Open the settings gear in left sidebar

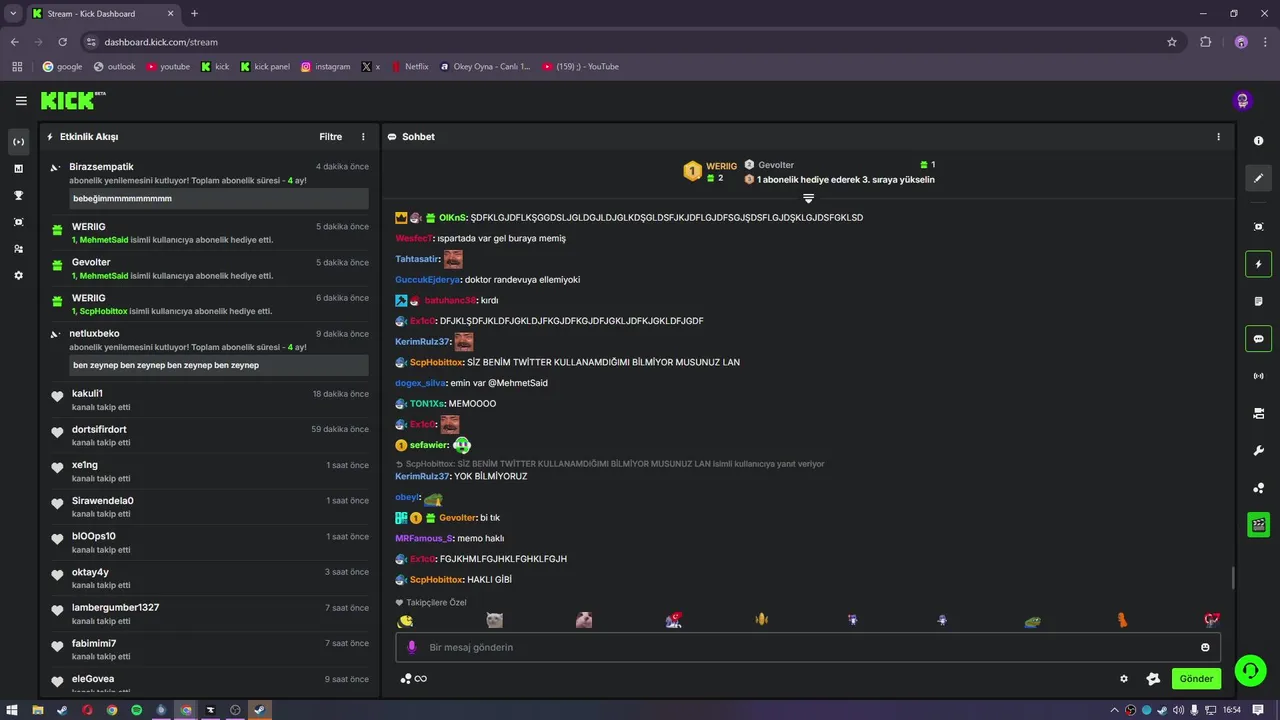tap(18, 275)
